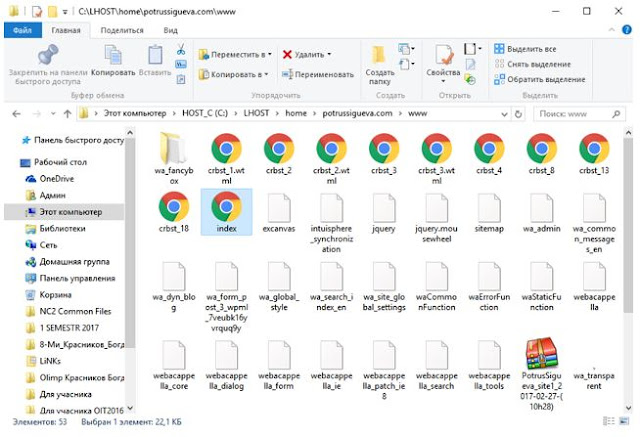Open OneDrive in navigation pane
The height and width of the screenshot is (437, 640).
tap(56, 179)
